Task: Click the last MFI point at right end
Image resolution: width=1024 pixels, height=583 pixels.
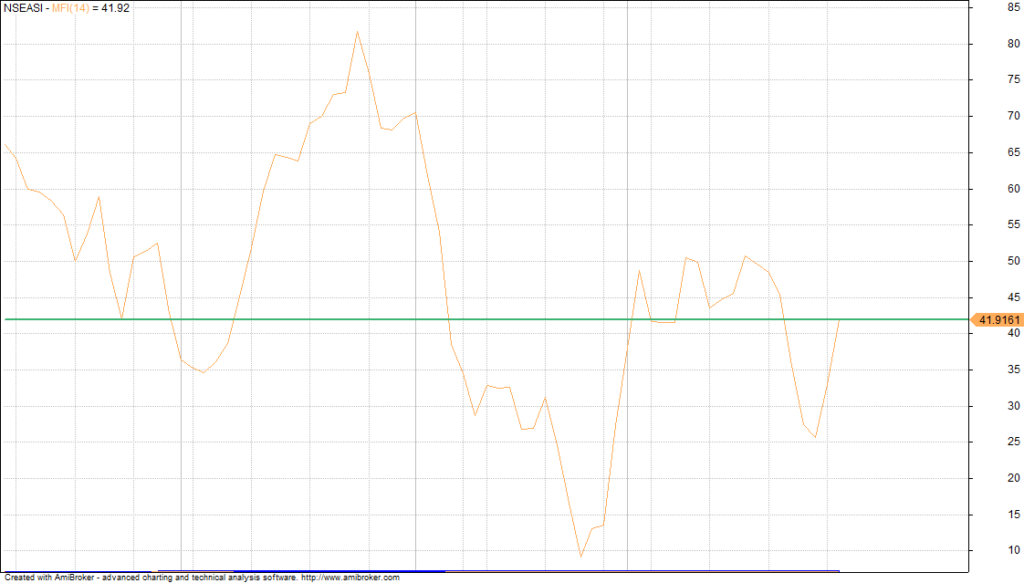Action: click(x=839, y=319)
